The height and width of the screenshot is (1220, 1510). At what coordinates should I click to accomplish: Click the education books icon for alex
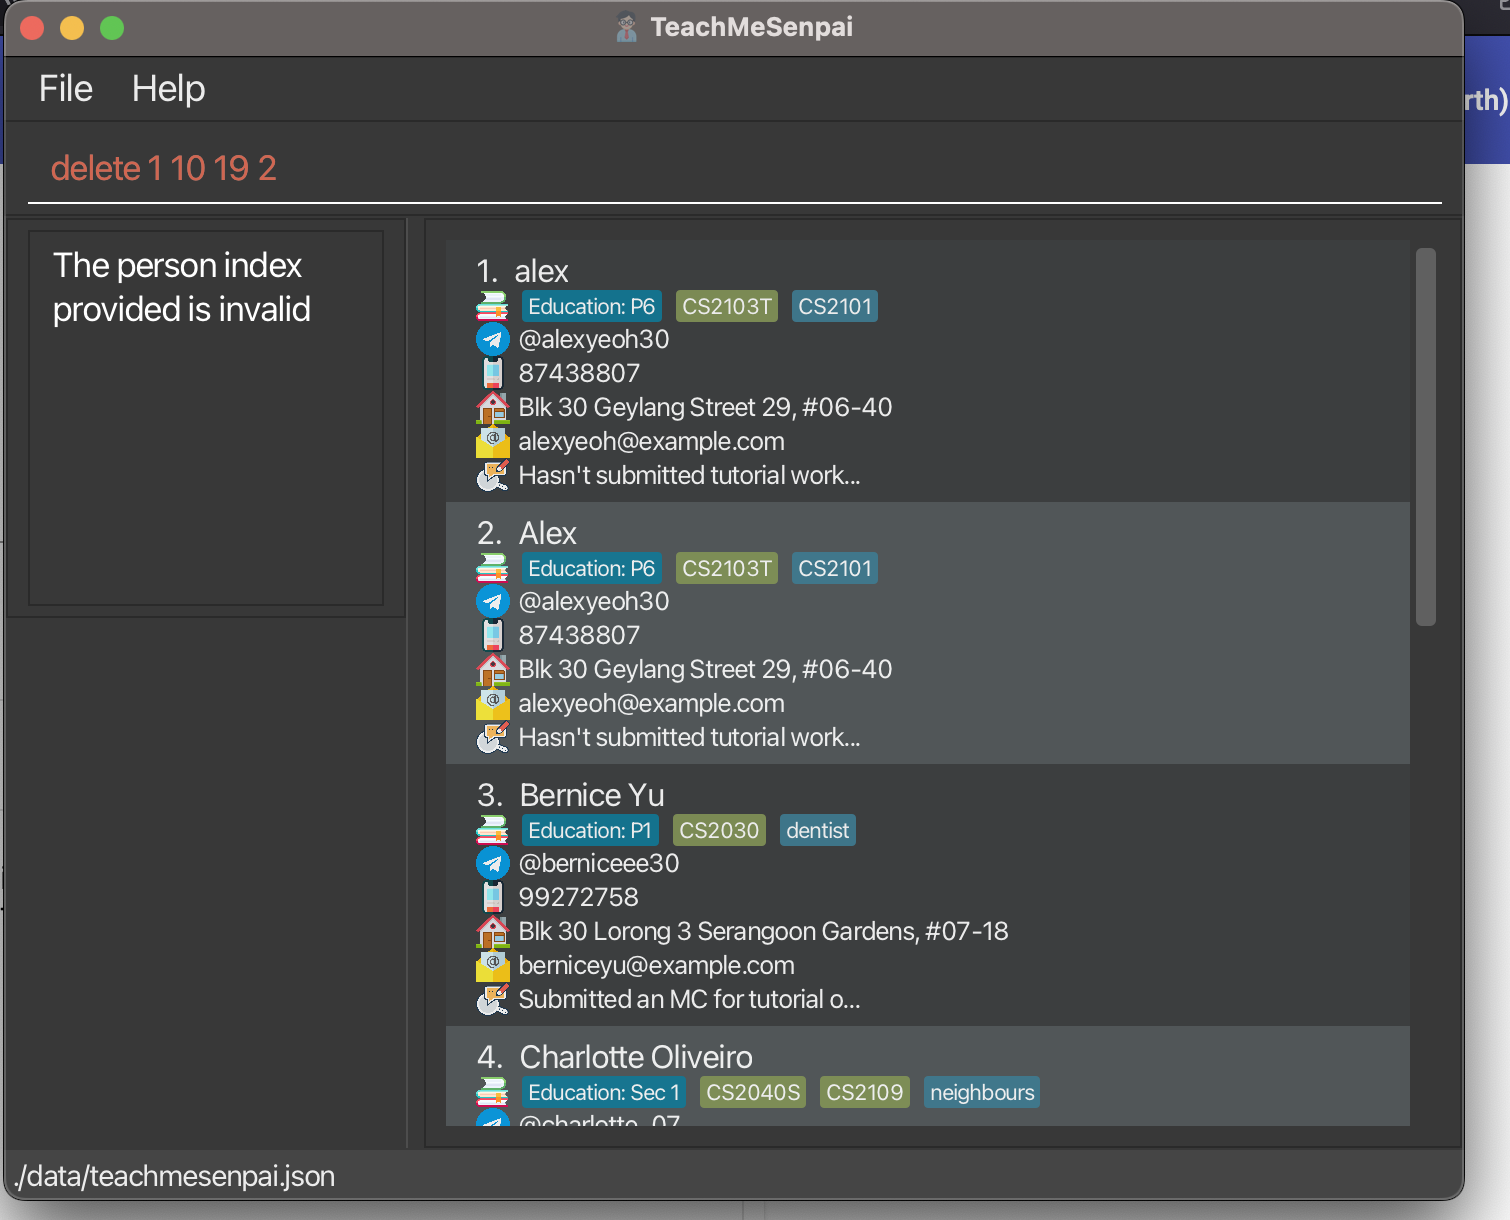(492, 306)
